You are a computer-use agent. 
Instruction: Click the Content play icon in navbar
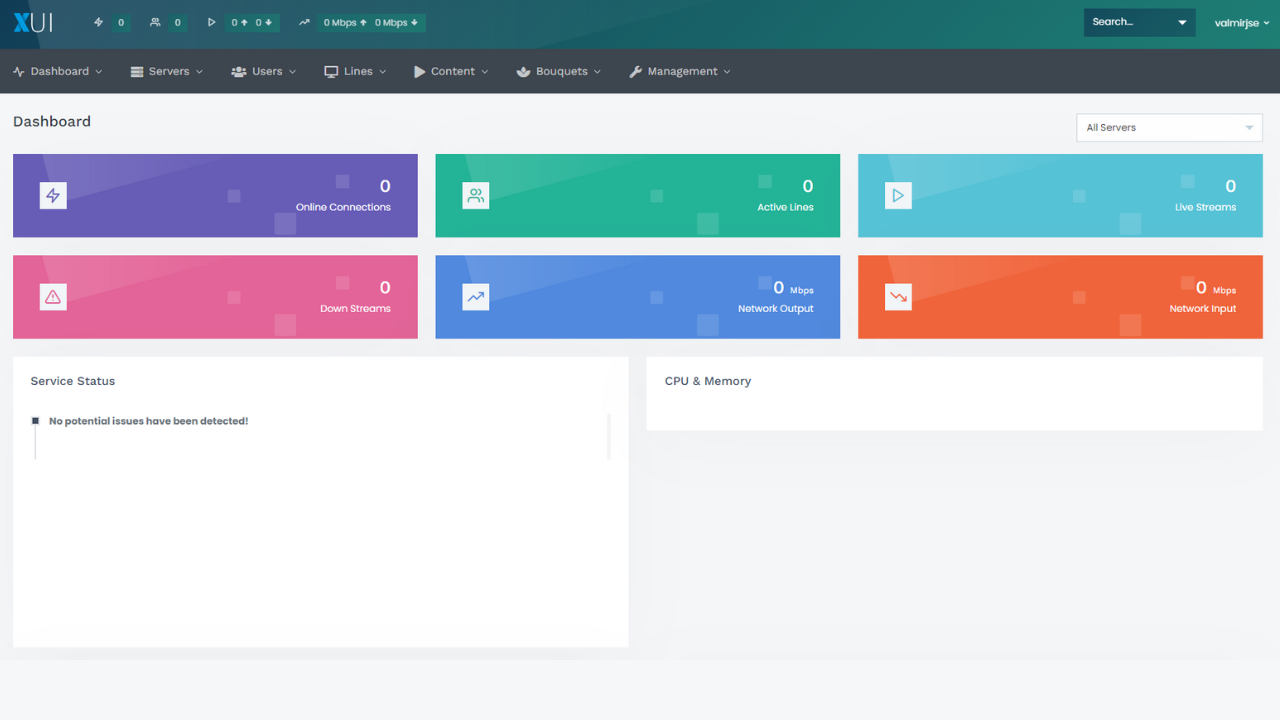[x=420, y=72]
